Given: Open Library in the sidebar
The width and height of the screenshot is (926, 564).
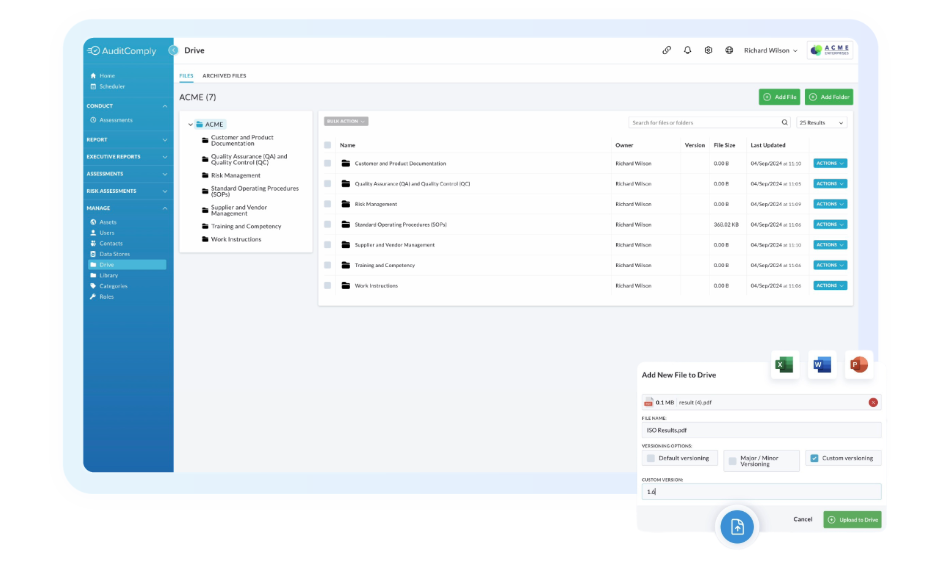Looking at the screenshot, I should [x=108, y=275].
